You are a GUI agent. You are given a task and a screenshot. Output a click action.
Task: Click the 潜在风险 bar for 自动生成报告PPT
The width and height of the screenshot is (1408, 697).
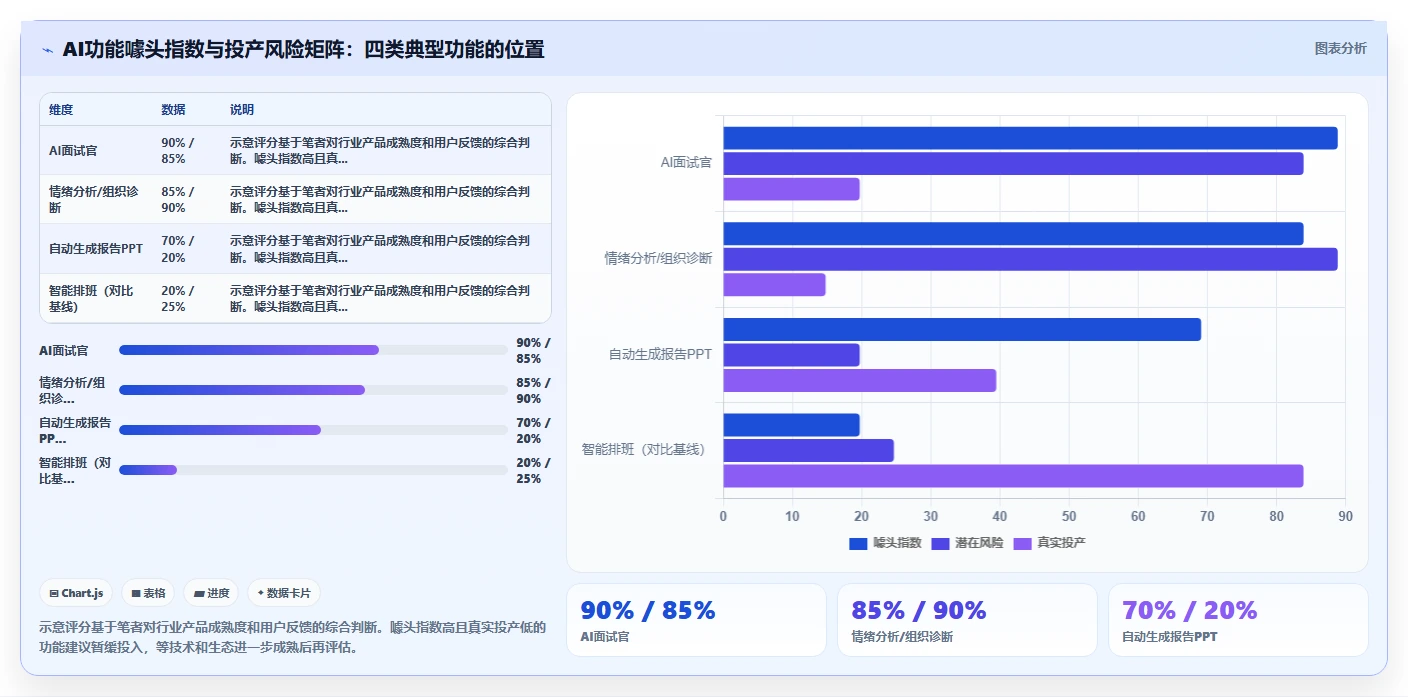tap(791, 355)
